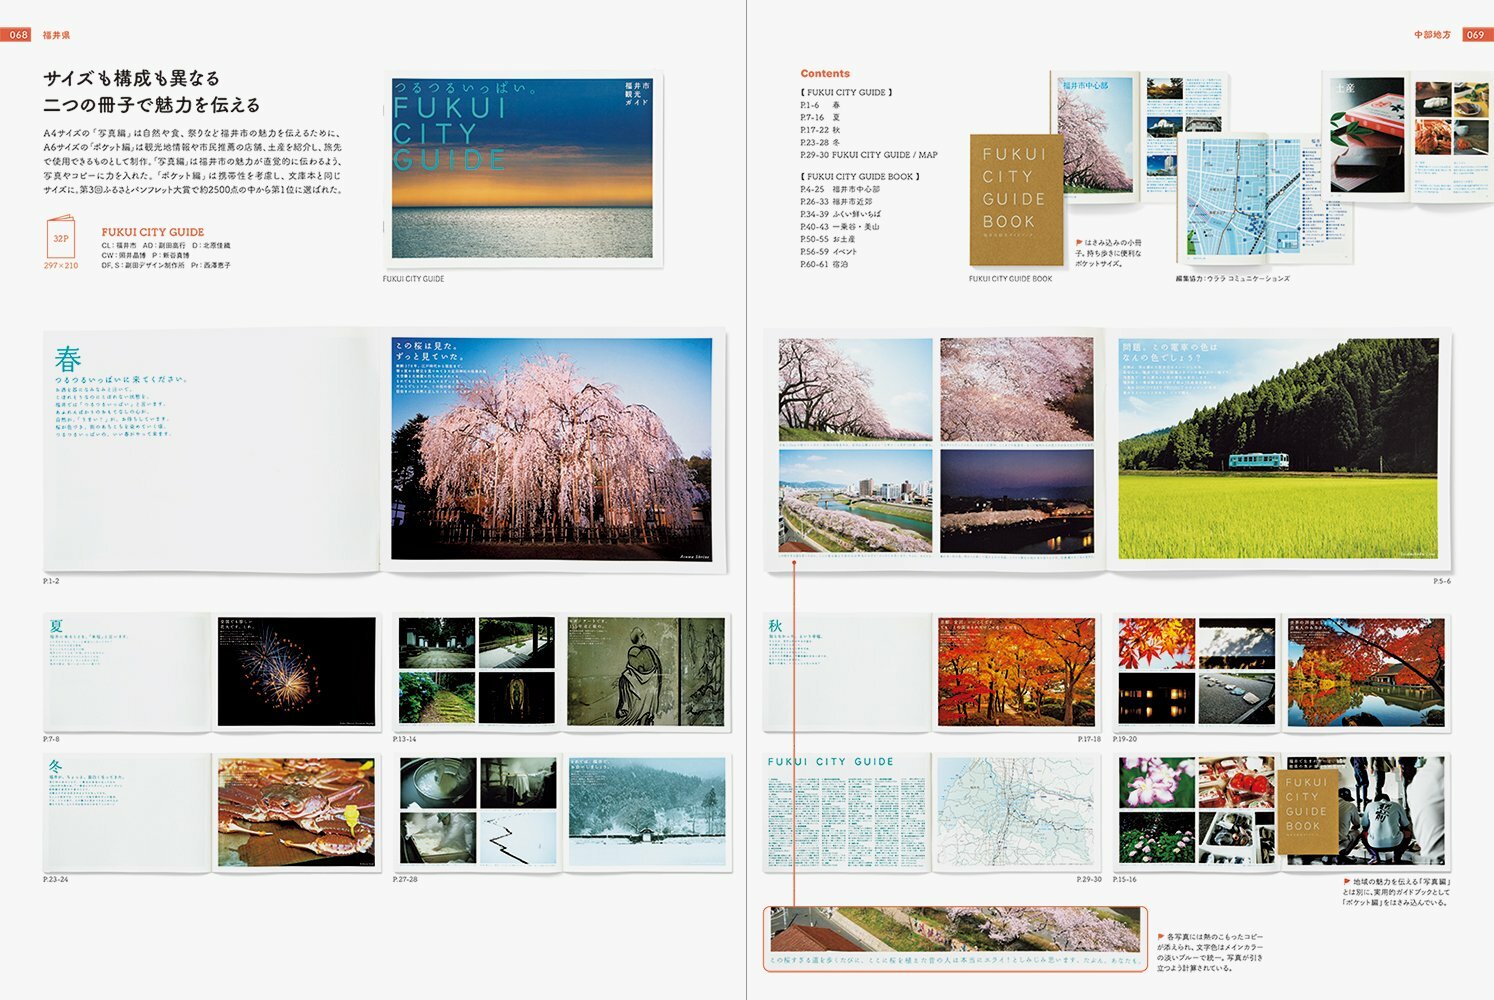Click the 福井県 header label

tap(56, 35)
